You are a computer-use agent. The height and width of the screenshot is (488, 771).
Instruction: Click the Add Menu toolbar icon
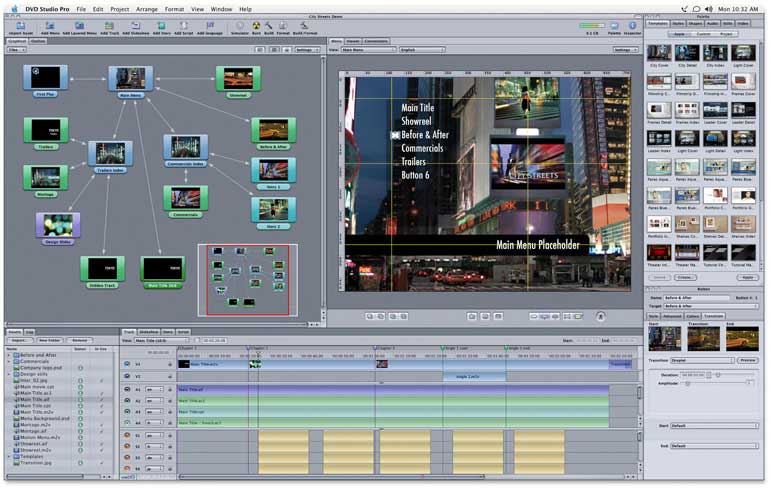click(50, 26)
